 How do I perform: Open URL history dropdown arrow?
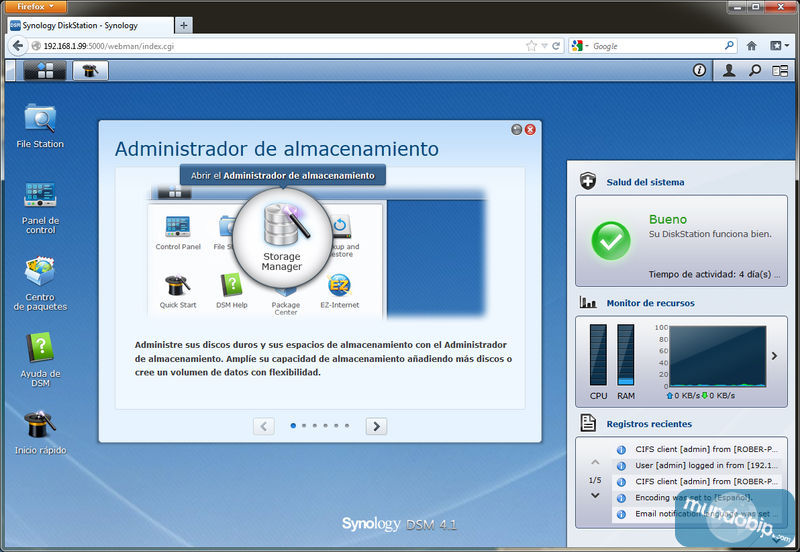coord(544,46)
